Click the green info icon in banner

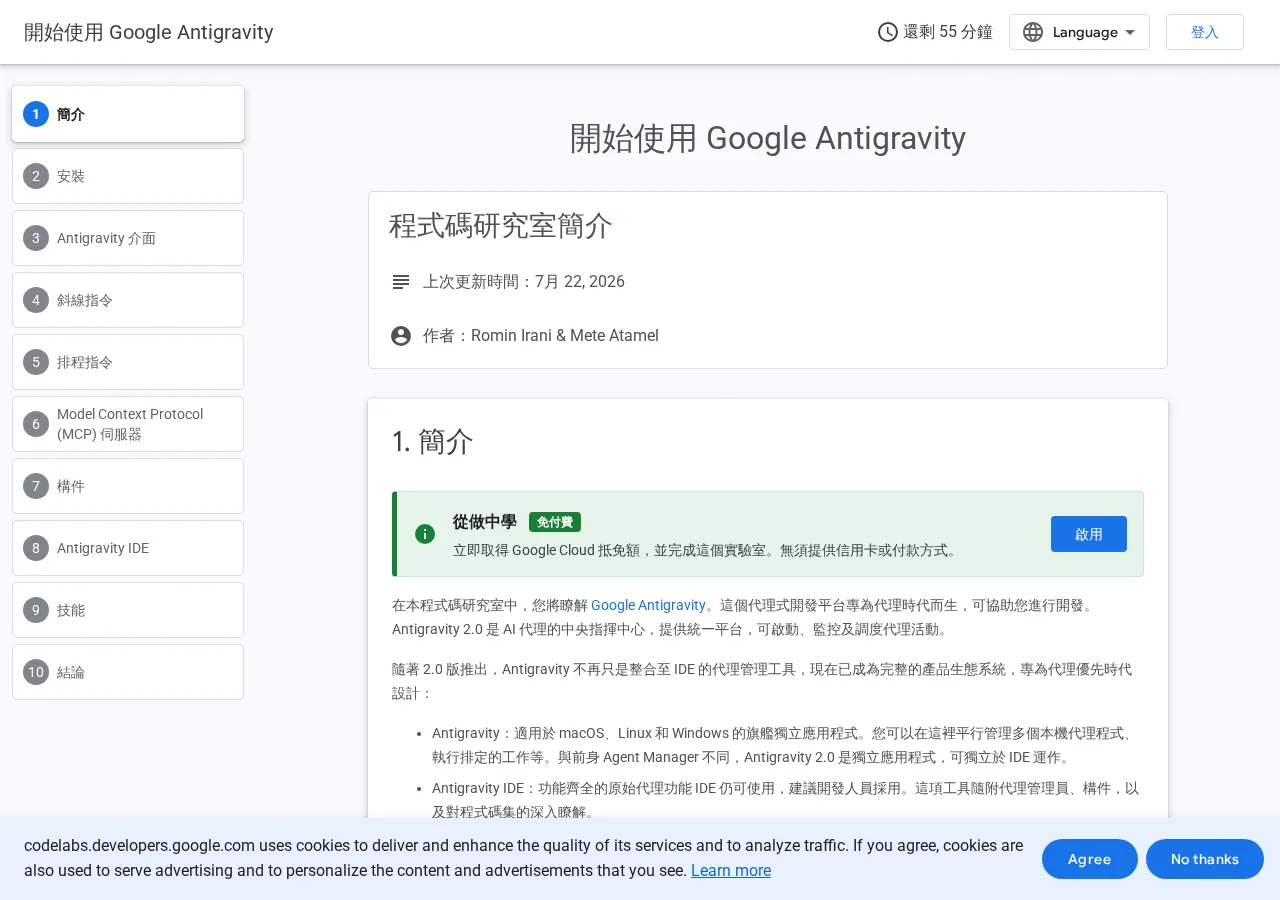(x=425, y=534)
